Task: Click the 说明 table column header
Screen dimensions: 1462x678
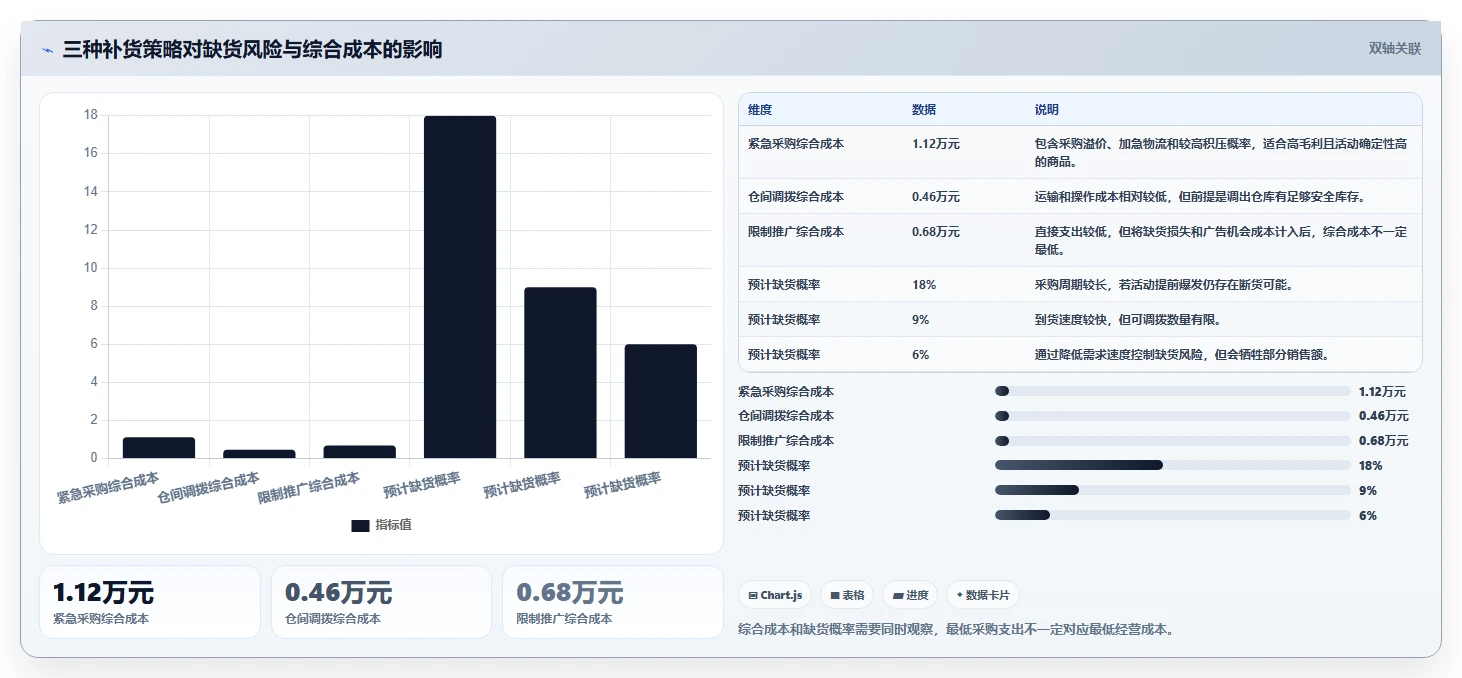Action: point(1047,110)
